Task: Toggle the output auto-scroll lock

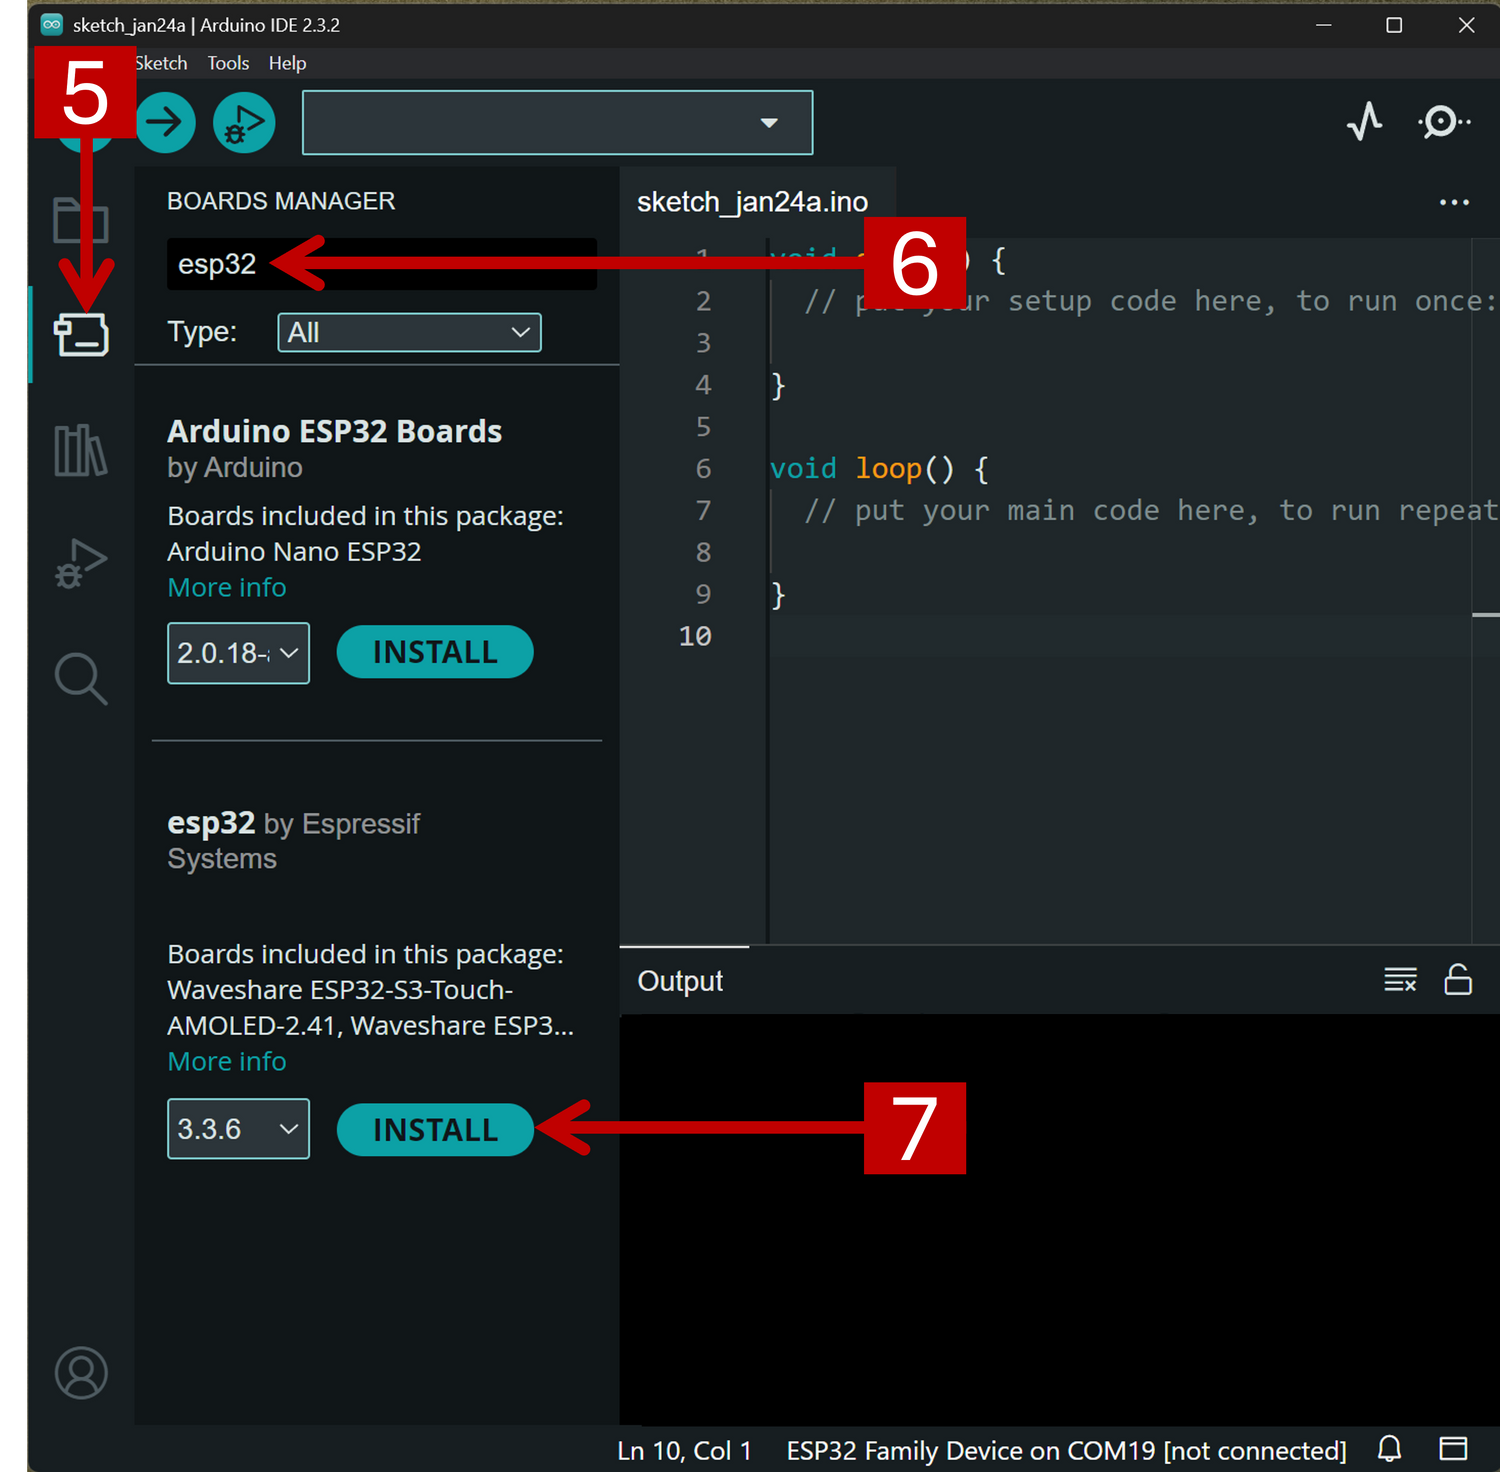Action: point(1458,980)
